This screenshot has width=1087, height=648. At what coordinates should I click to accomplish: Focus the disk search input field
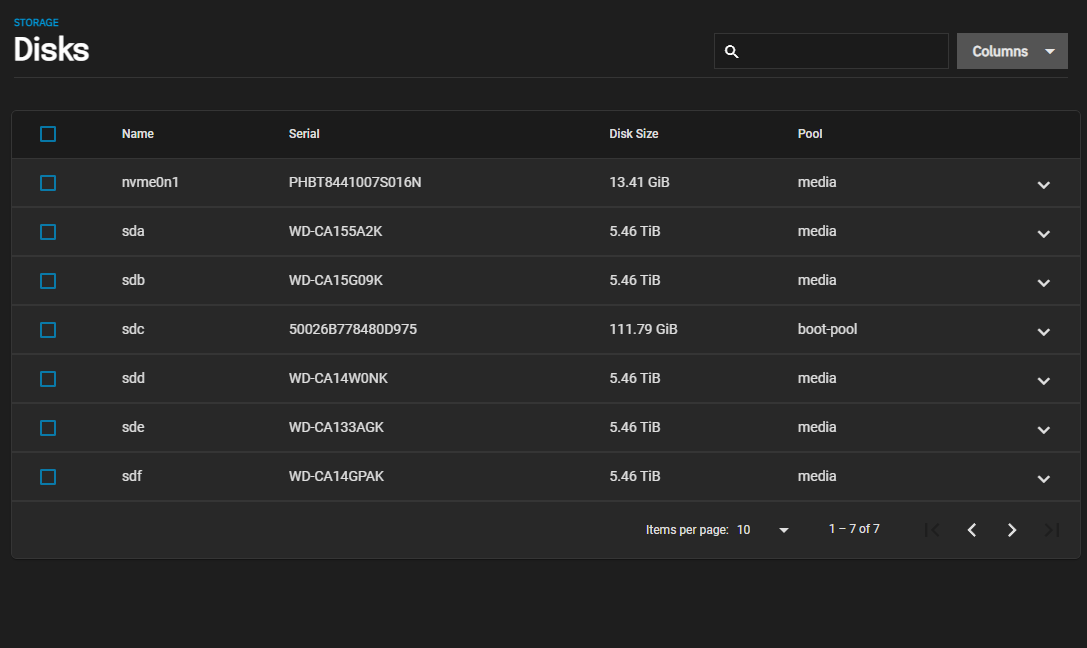point(831,51)
